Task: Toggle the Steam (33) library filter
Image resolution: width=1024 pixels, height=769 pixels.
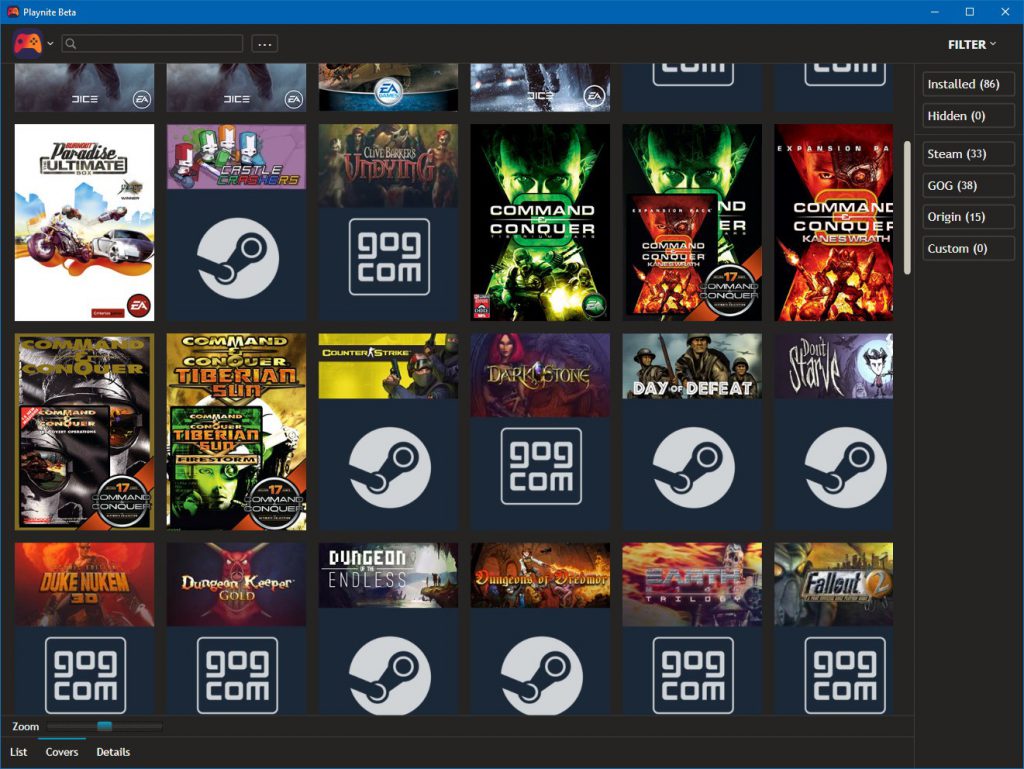Action: point(968,154)
